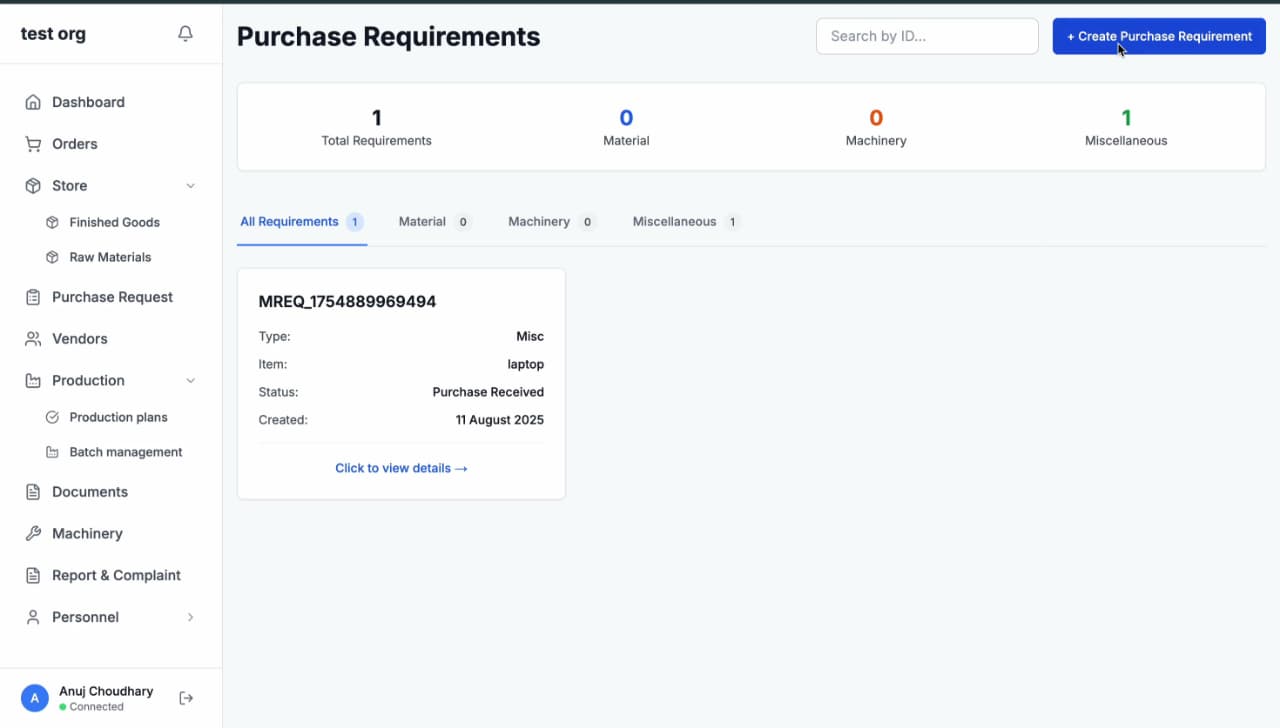Collapse the Production section chevron
Image resolution: width=1280 pixels, height=728 pixels.
tap(191, 381)
